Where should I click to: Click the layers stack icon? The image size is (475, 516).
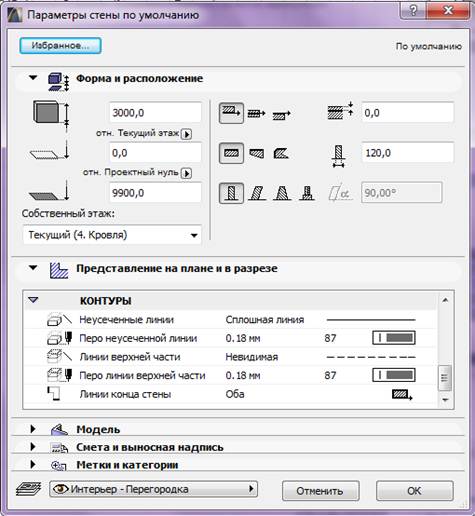(x=29, y=489)
